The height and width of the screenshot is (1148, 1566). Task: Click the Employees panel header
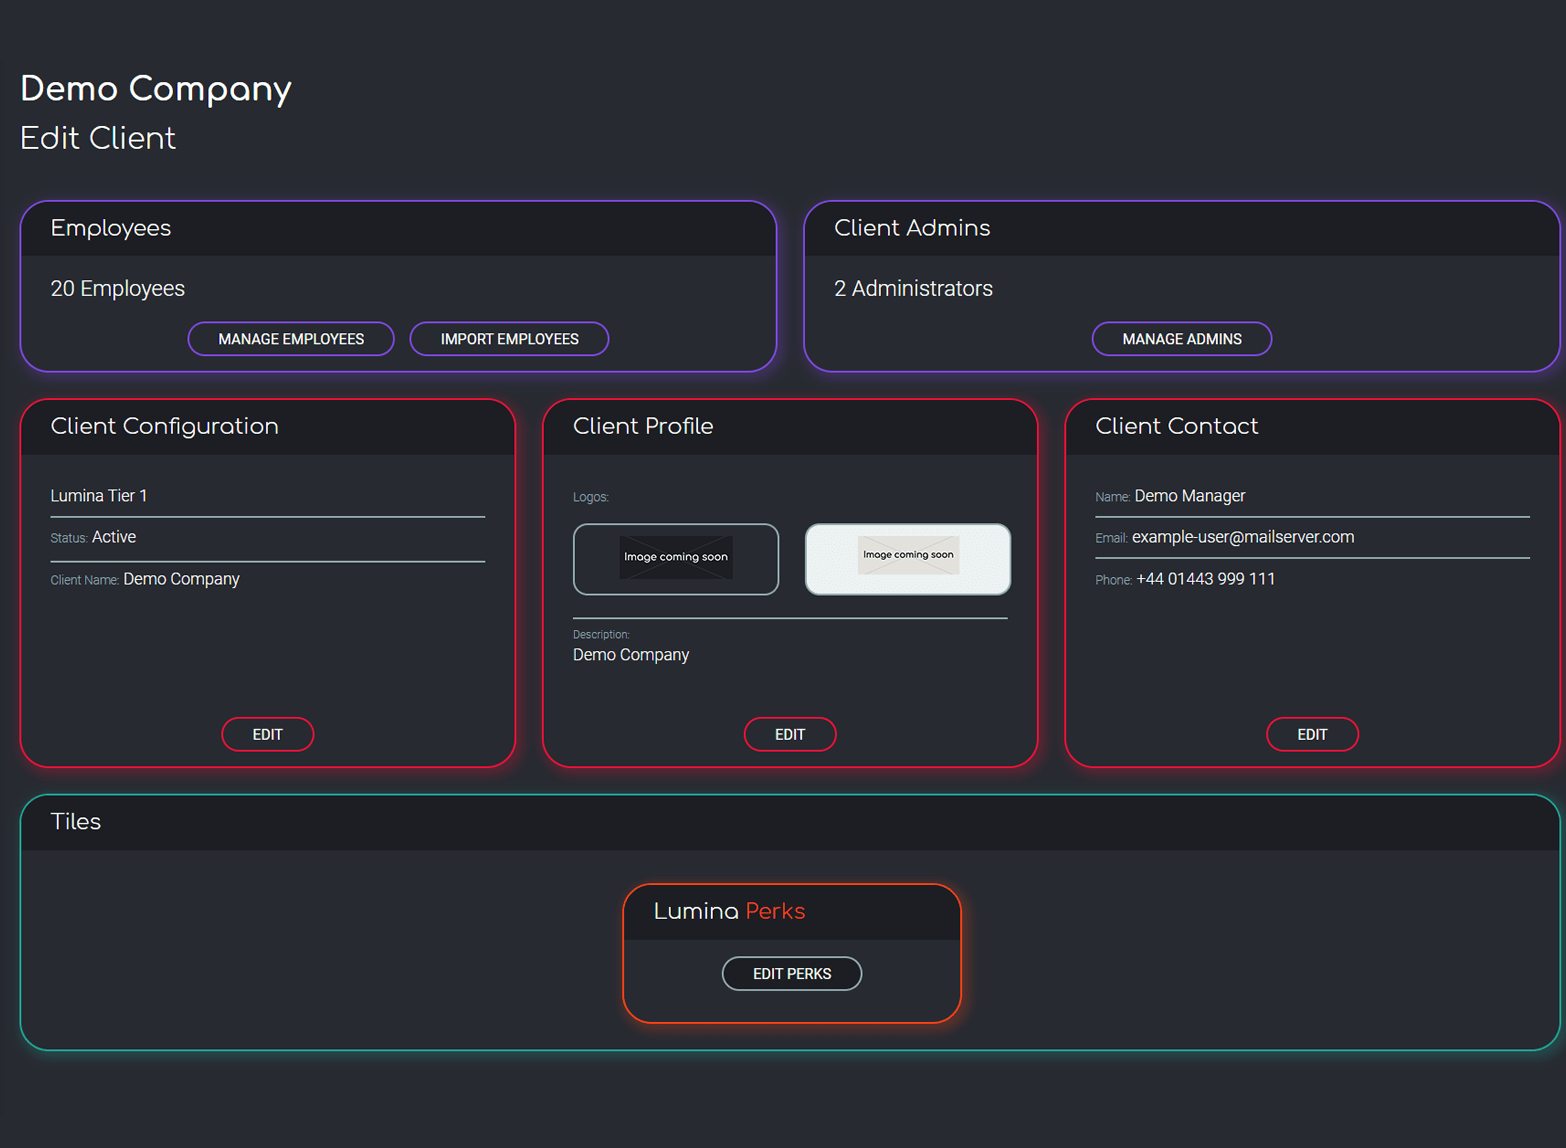[x=111, y=228]
